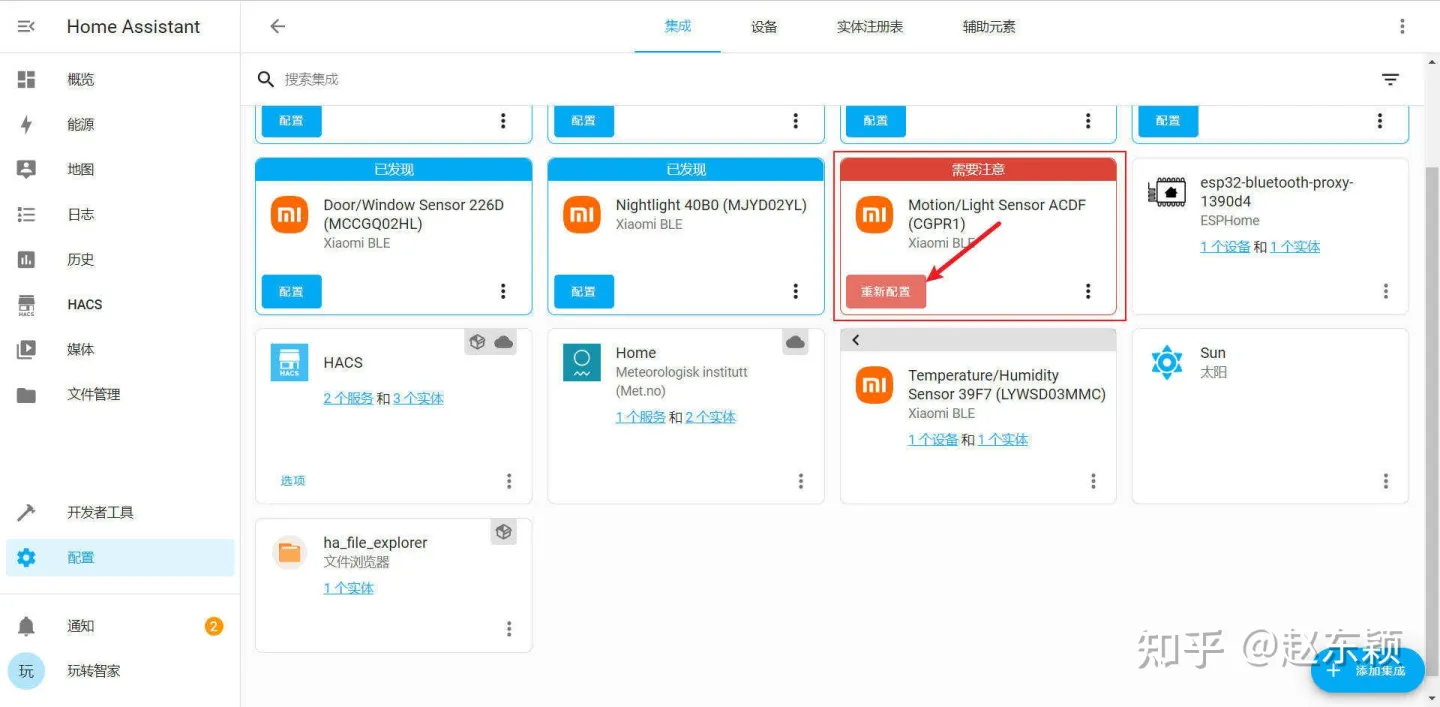Open 媒体 media browser icon

point(27,350)
